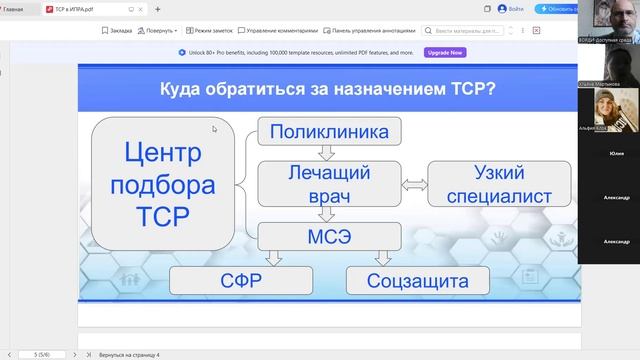
Task: Select the Юлия participant tile
Action: tap(609, 154)
